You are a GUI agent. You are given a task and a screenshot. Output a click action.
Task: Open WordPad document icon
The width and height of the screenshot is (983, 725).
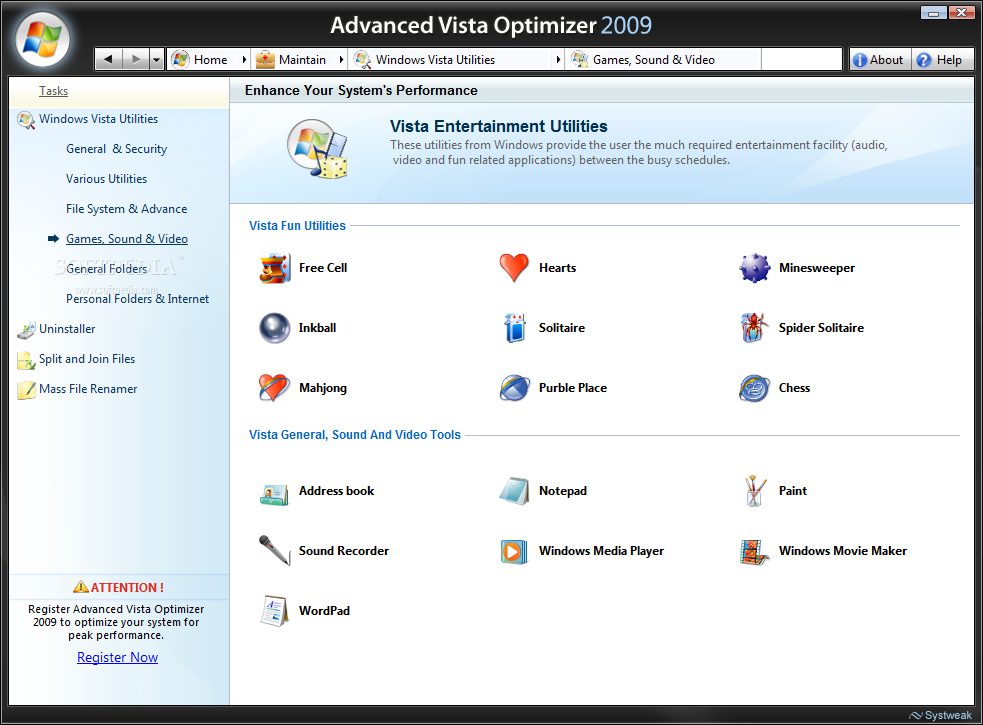click(x=275, y=611)
